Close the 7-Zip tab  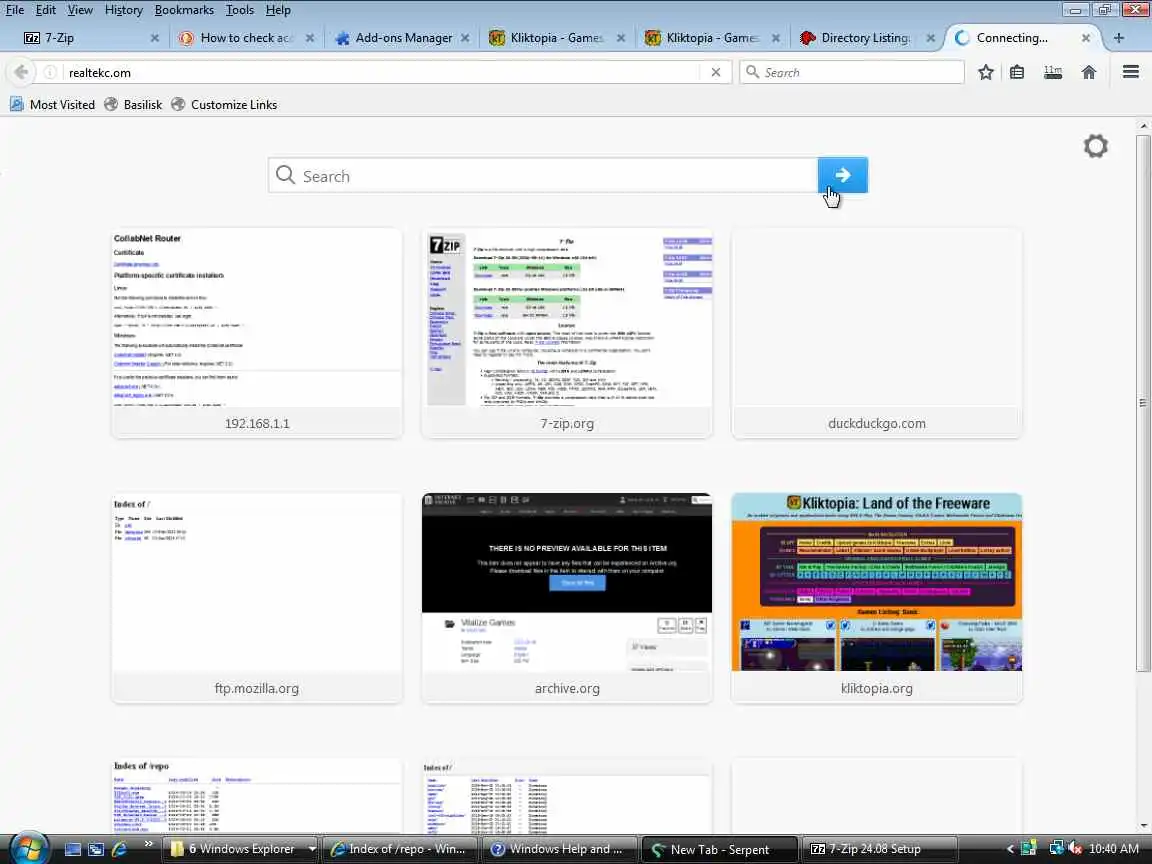click(154, 37)
